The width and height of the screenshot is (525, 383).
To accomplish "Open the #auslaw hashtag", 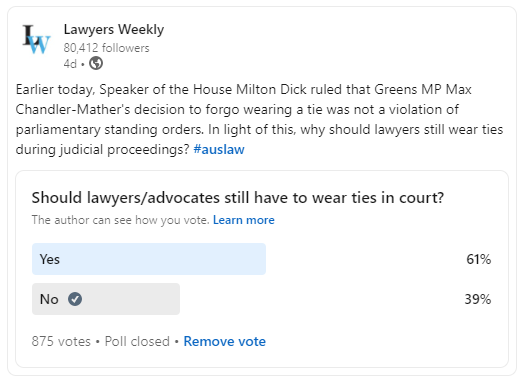I will coord(219,149).
